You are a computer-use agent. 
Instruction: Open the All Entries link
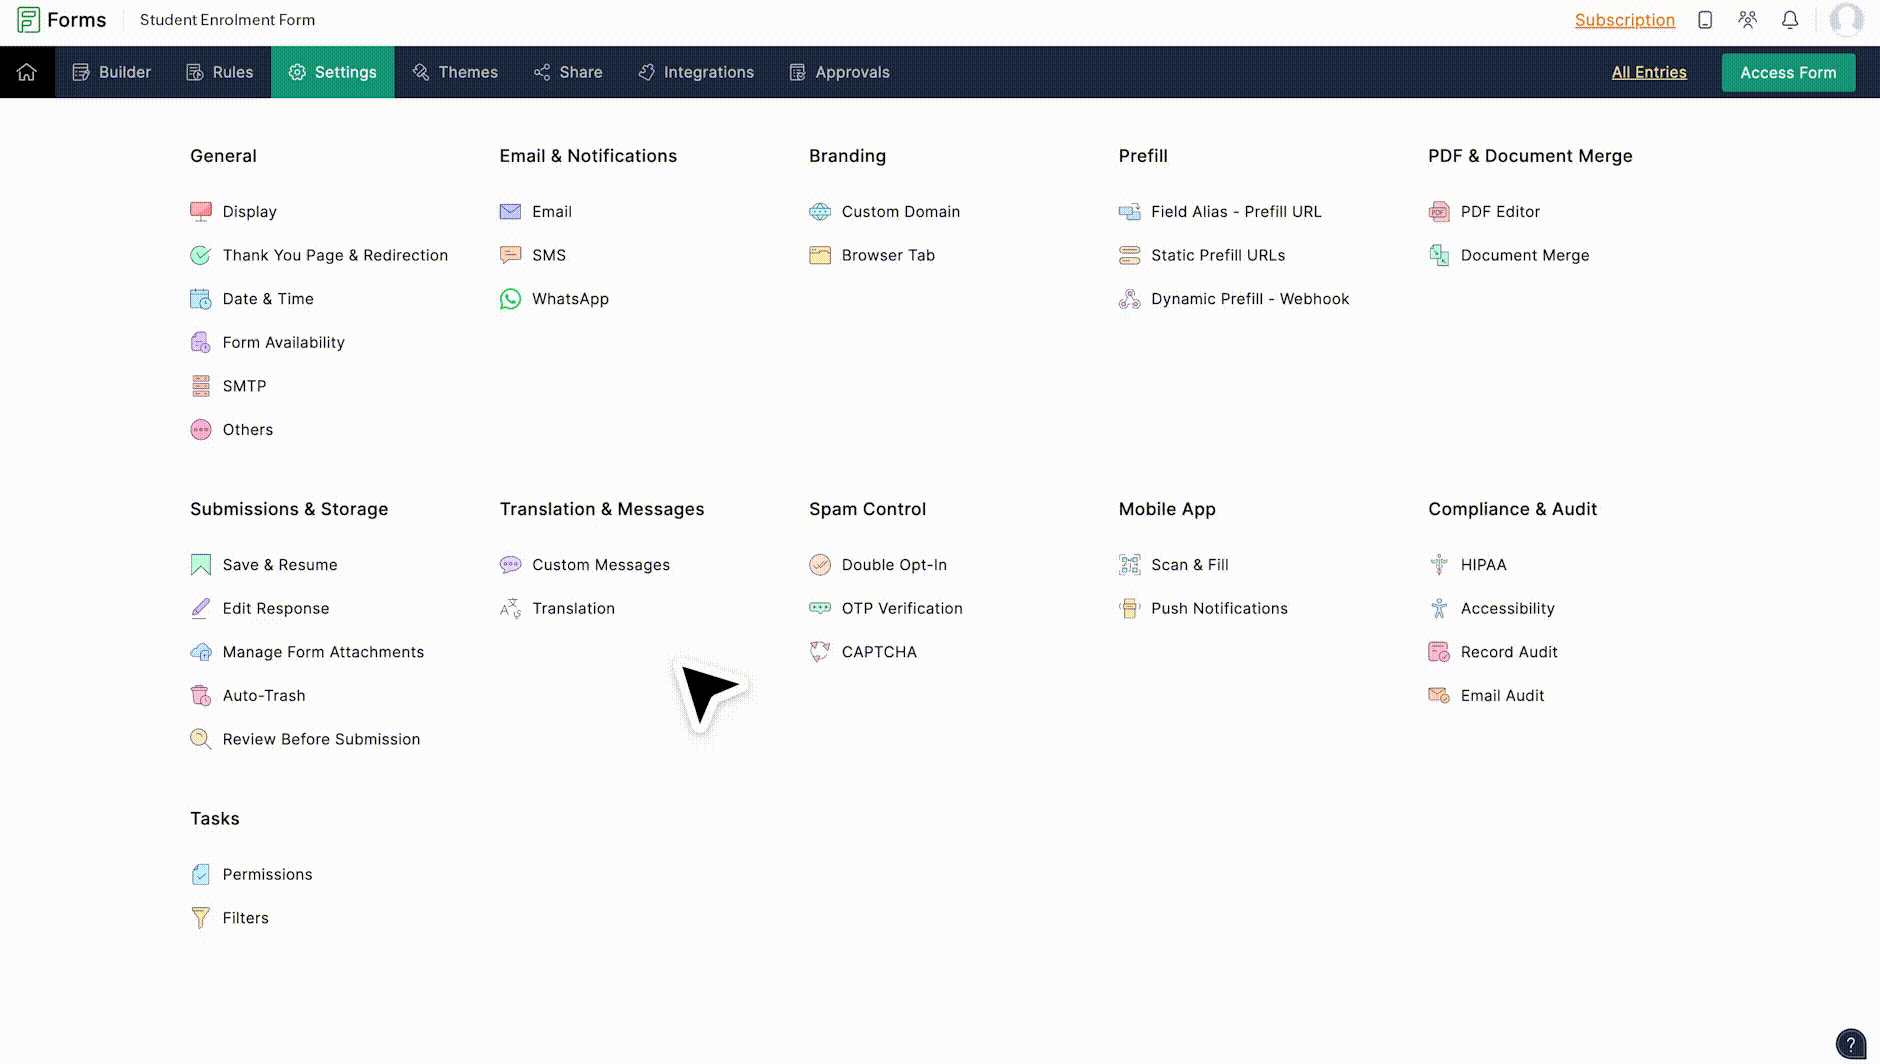coord(1648,72)
